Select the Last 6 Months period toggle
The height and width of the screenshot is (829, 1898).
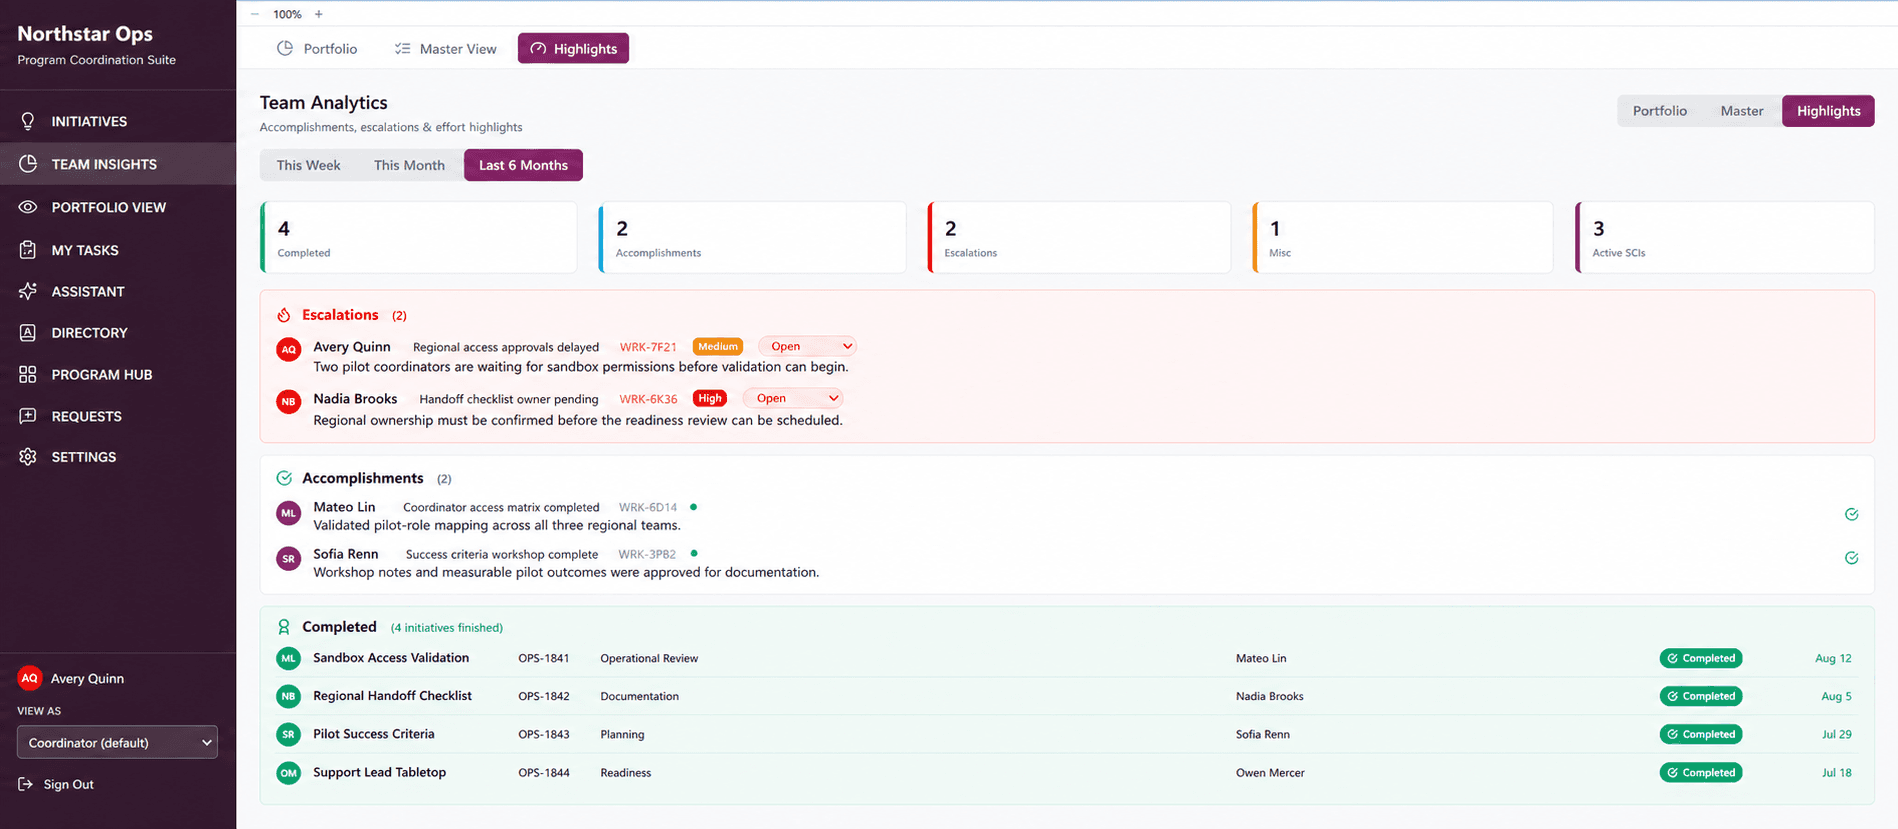[523, 165]
